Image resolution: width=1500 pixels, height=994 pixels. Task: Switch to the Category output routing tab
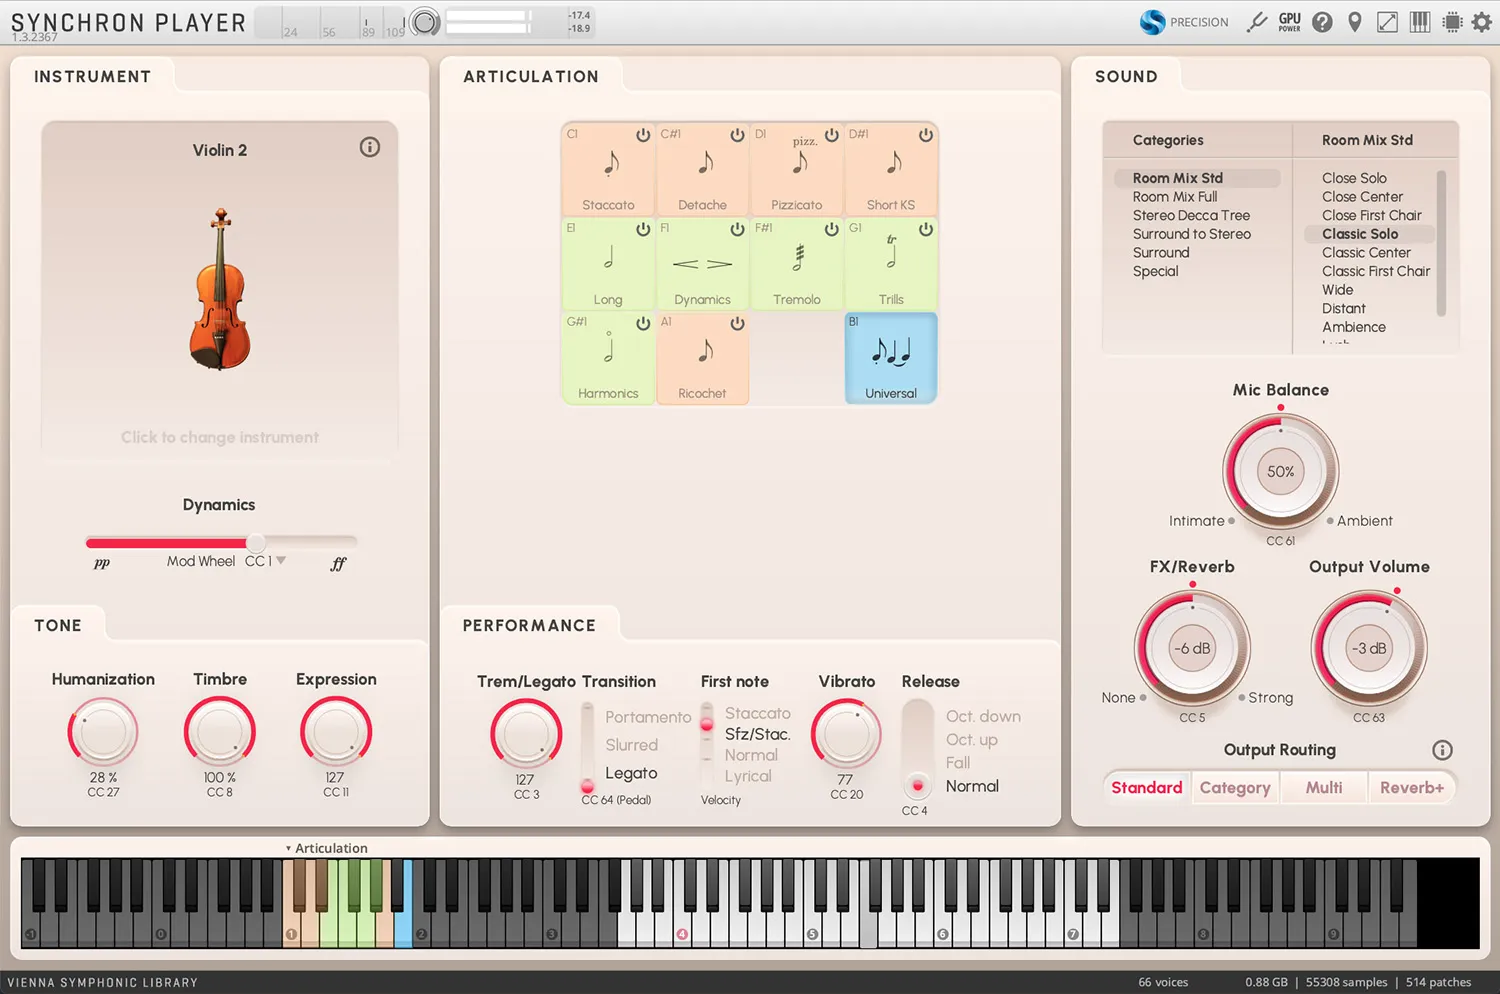click(x=1235, y=788)
